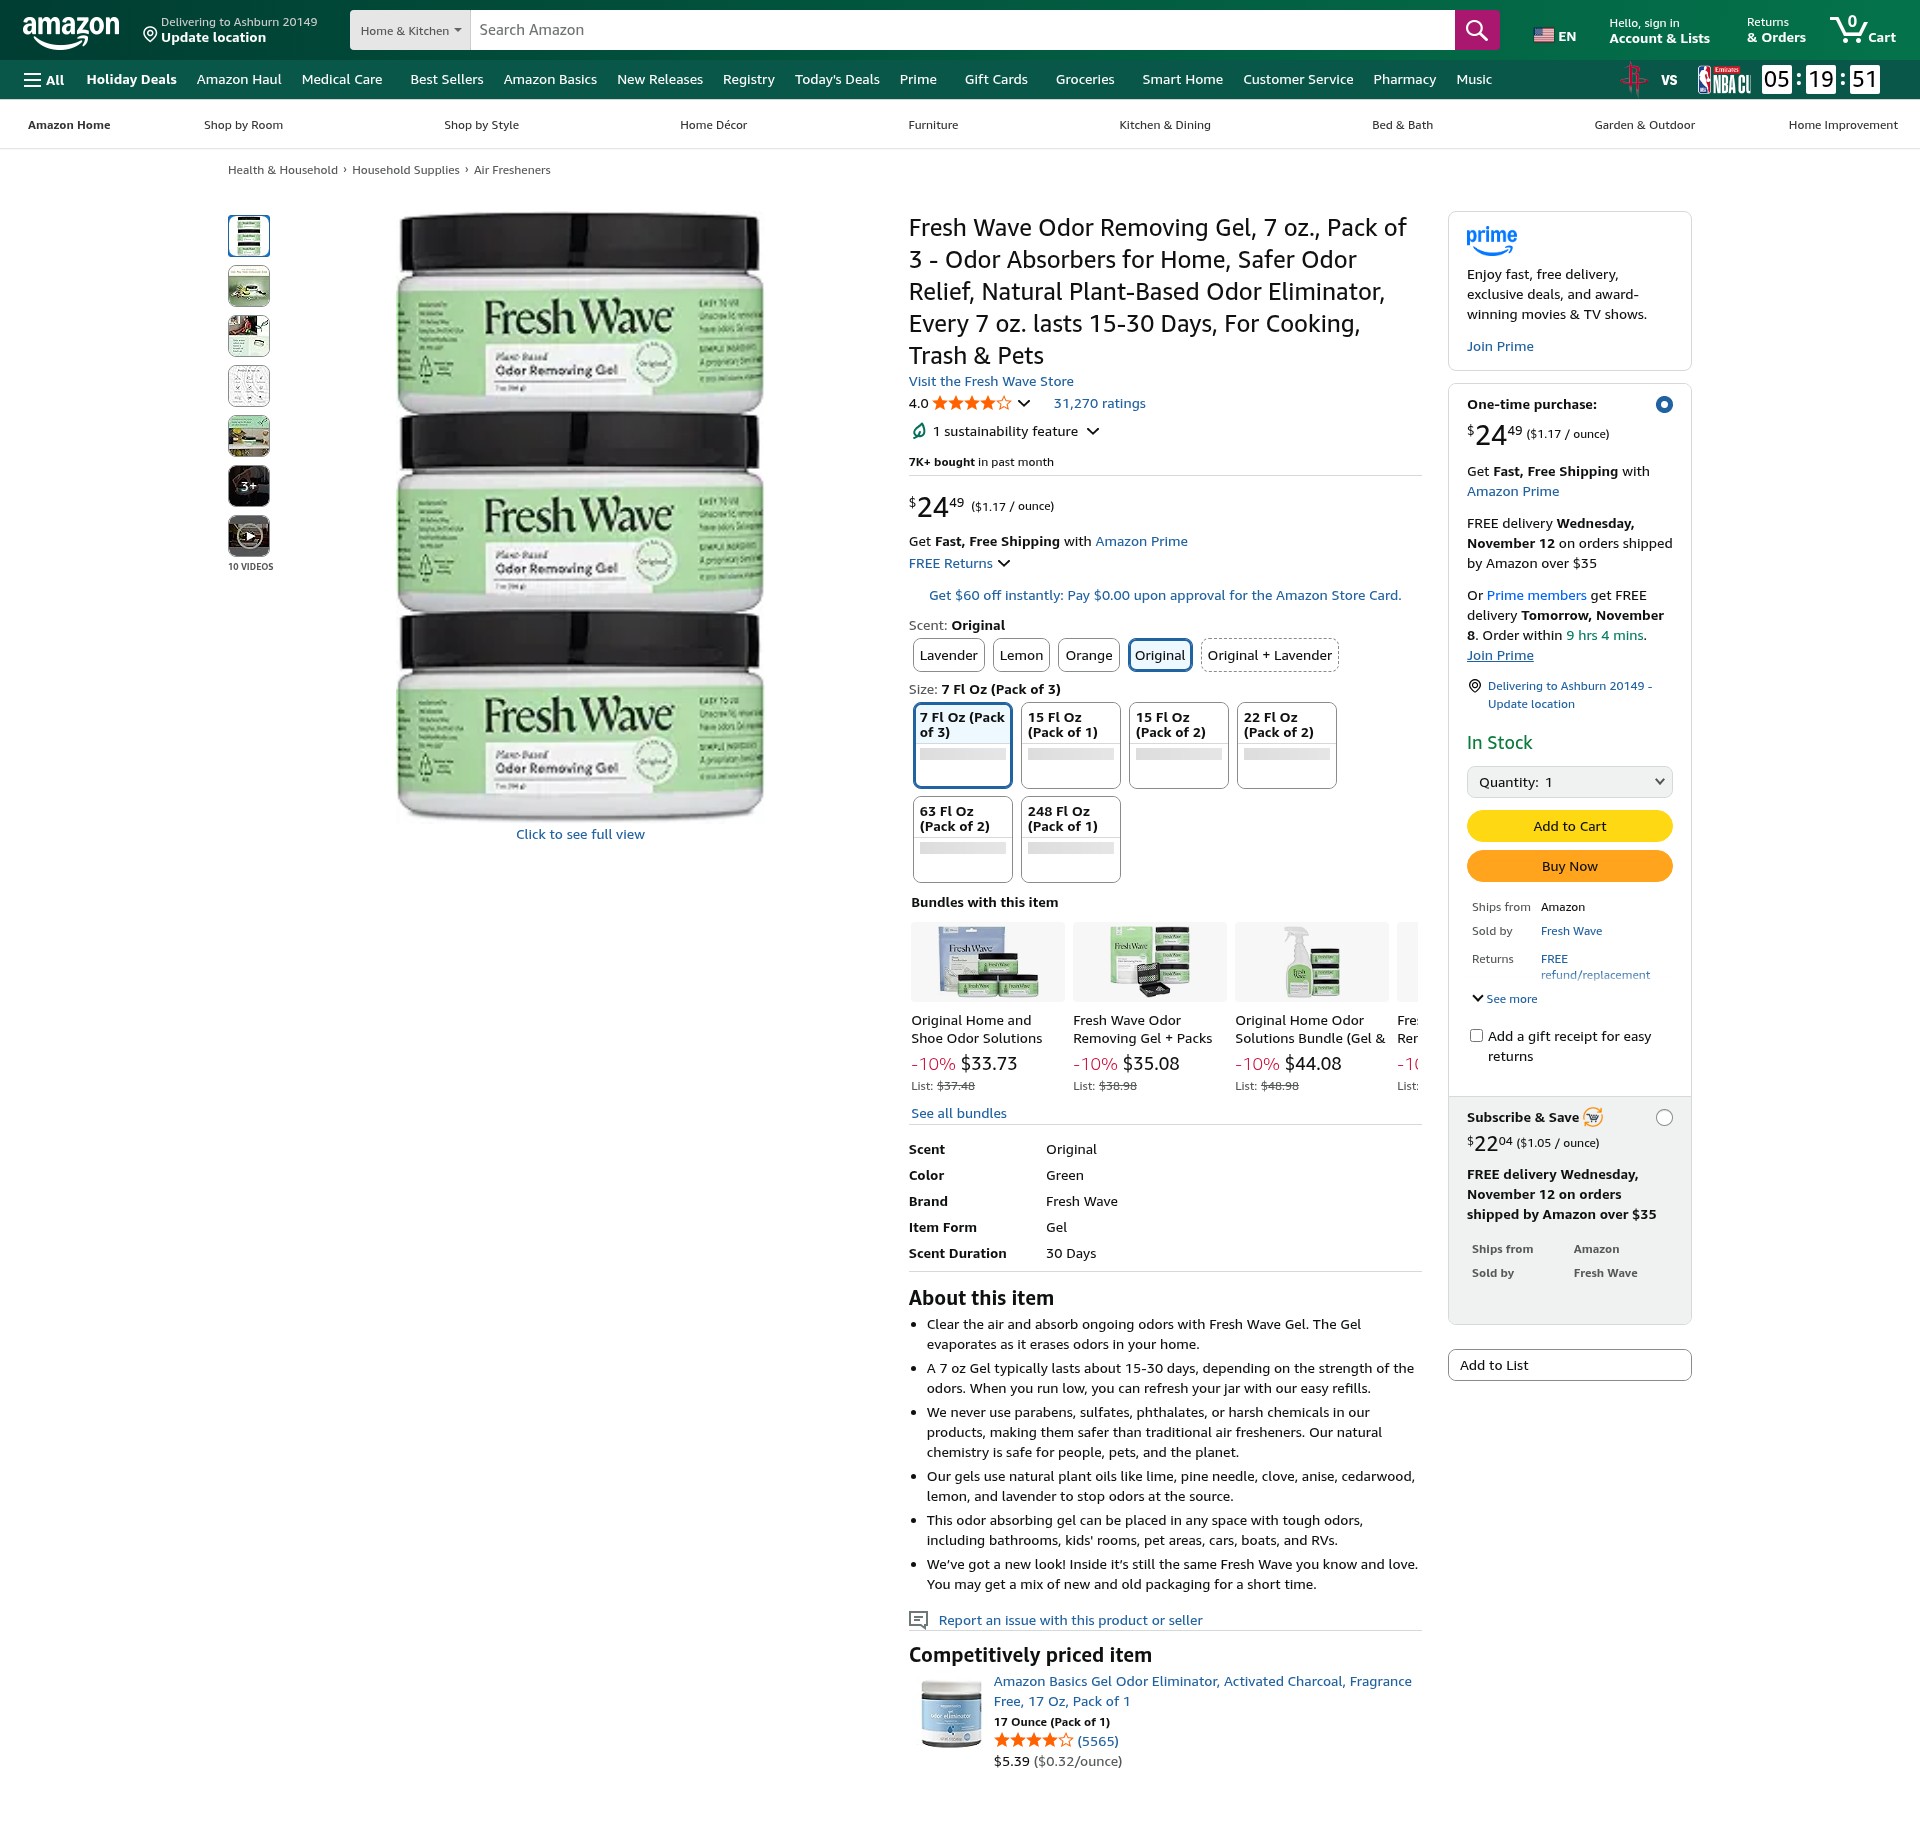The image size is (1920, 1841).
Task: Click the Subscribe & Save icon
Action: [x=1593, y=1117]
